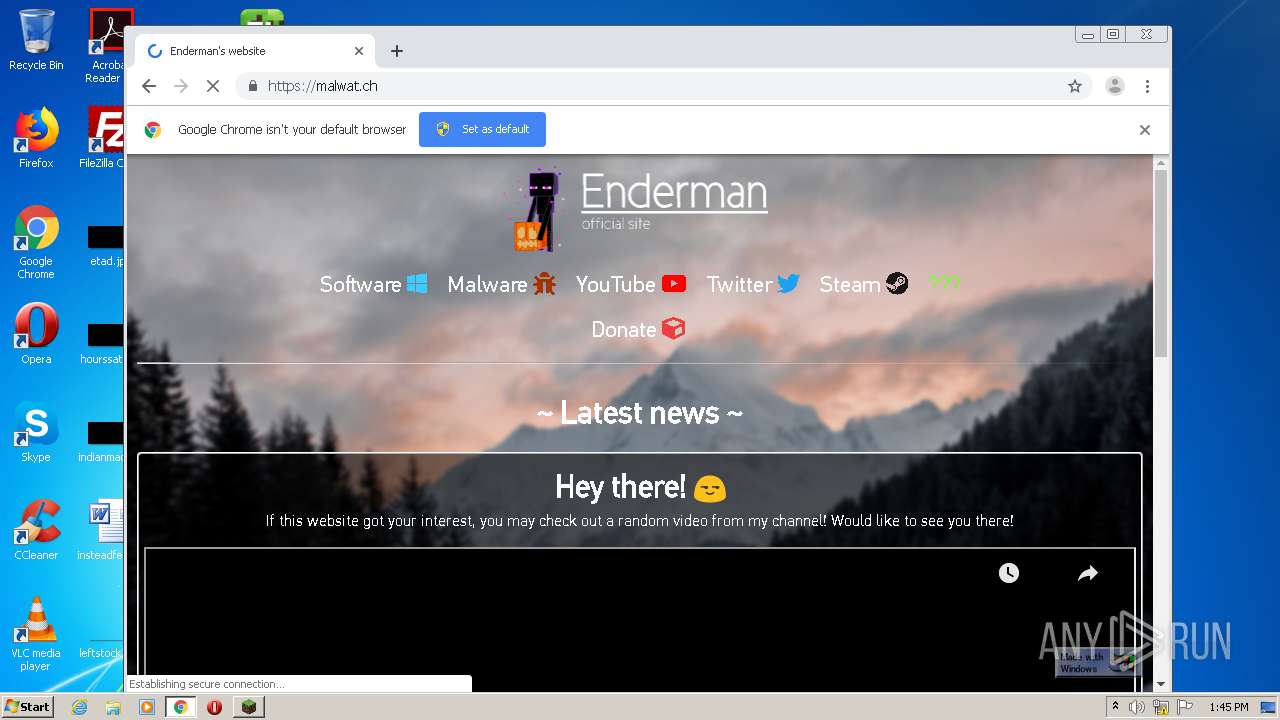Stop the page from loading
Image resolution: width=1280 pixels, height=720 pixels.
(212, 86)
